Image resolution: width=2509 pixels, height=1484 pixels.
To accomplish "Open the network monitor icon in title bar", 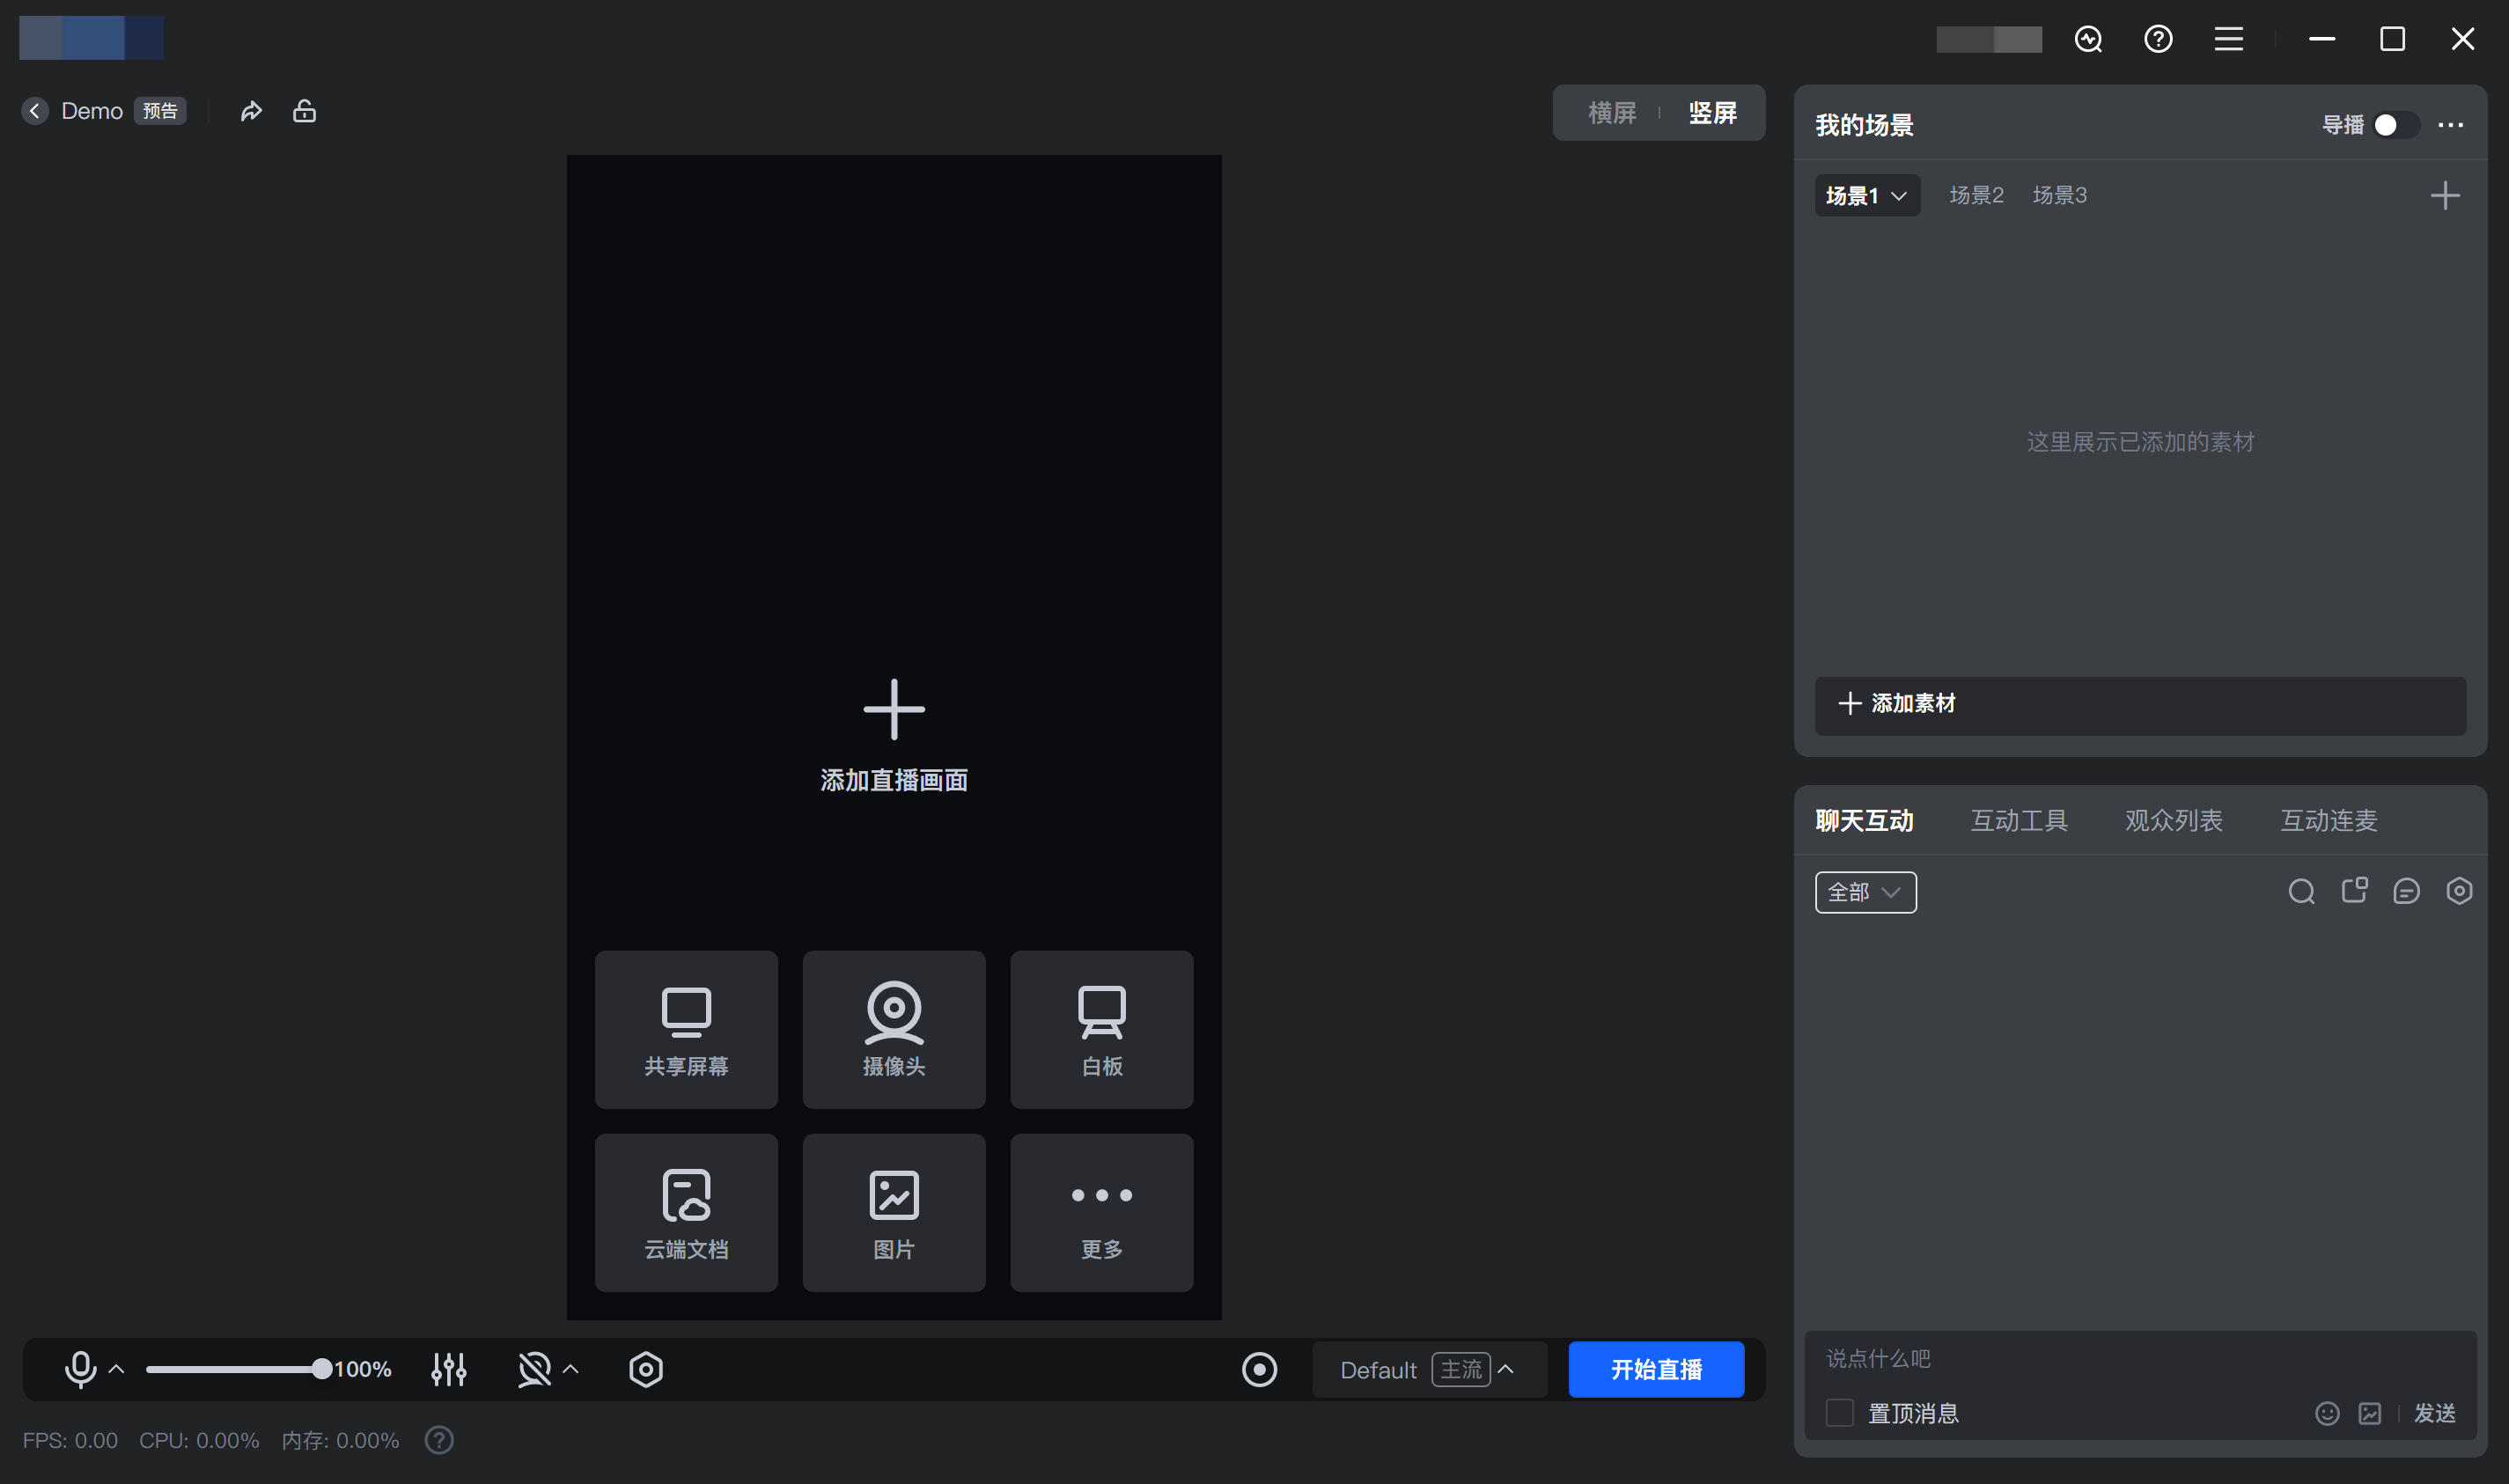I will 2088,39.
